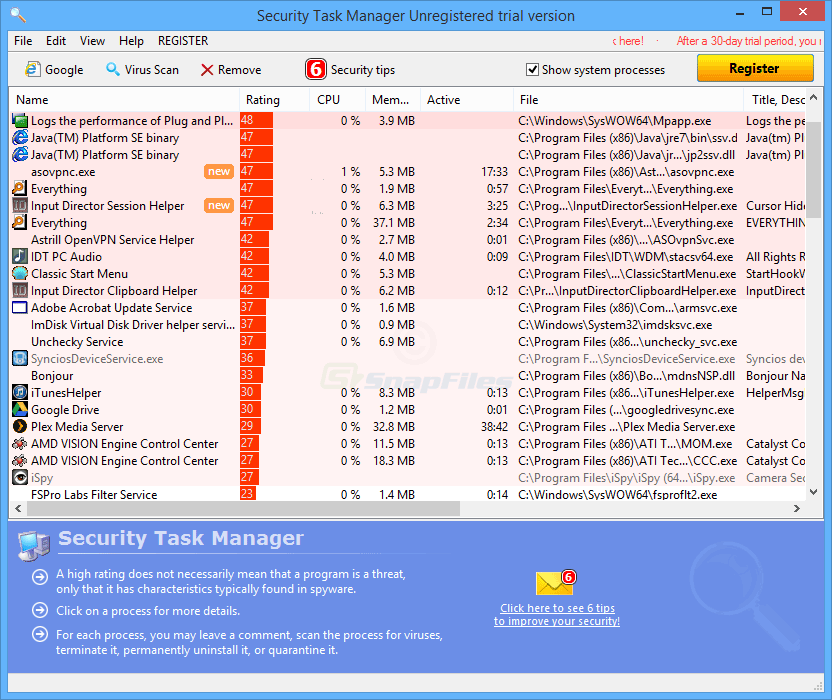Open the Help menu
This screenshot has width=832, height=700.
(x=131, y=41)
